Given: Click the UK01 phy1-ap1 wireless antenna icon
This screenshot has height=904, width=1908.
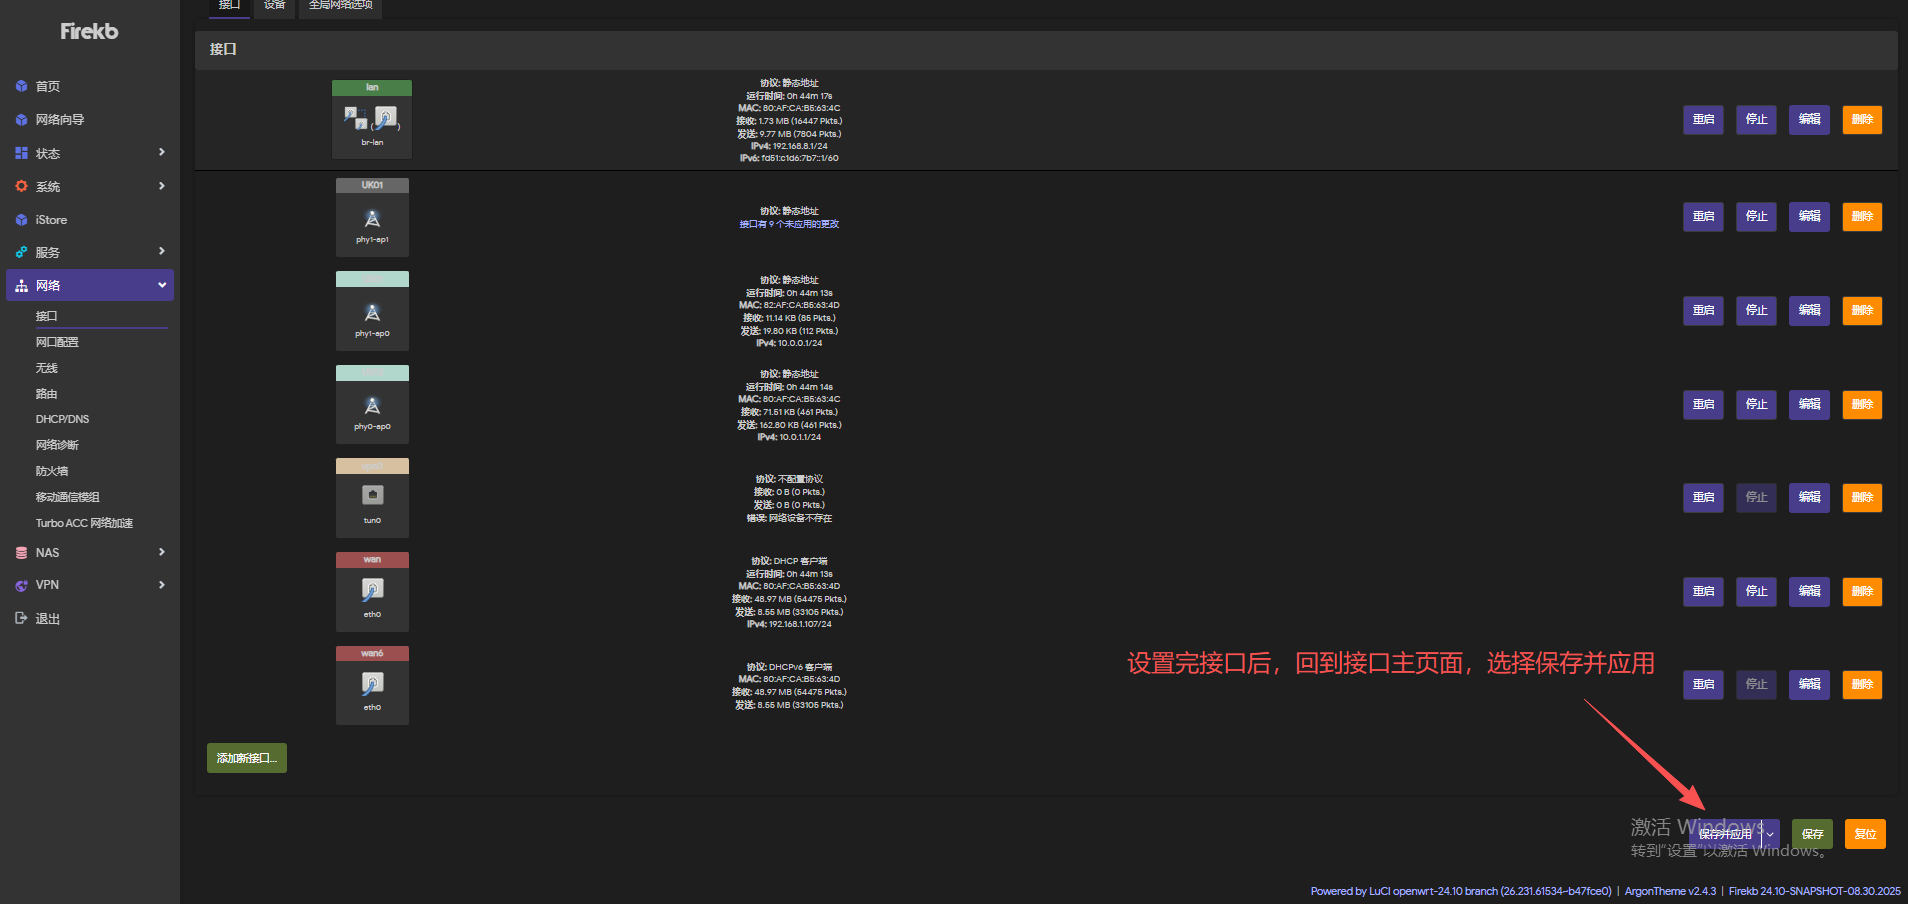Looking at the screenshot, I should click(372, 219).
